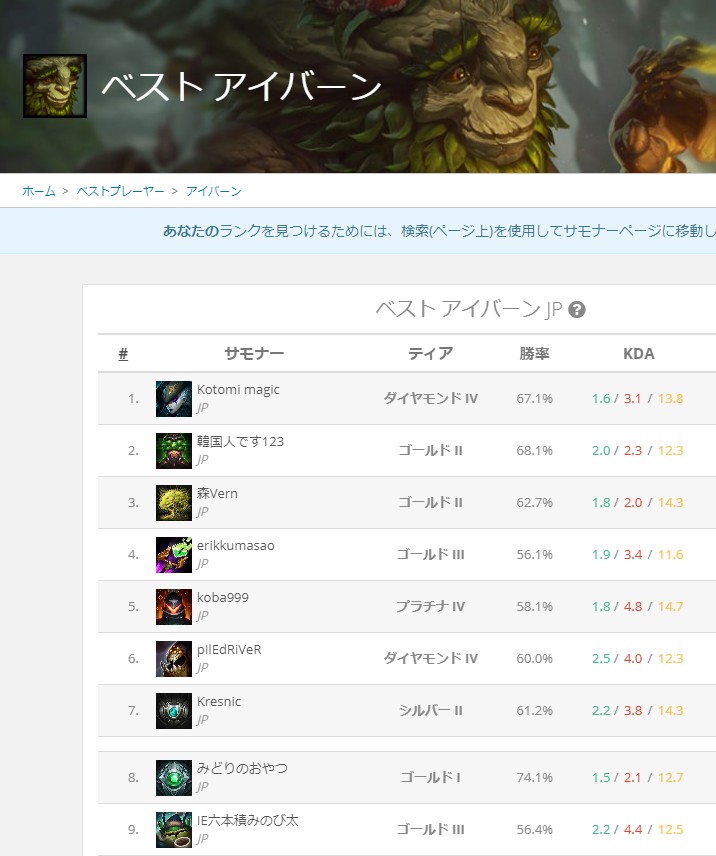The width and height of the screenshot is (716, 856).
Task: Open みどりのおやつ summoner profile
Action: point(242,769)
